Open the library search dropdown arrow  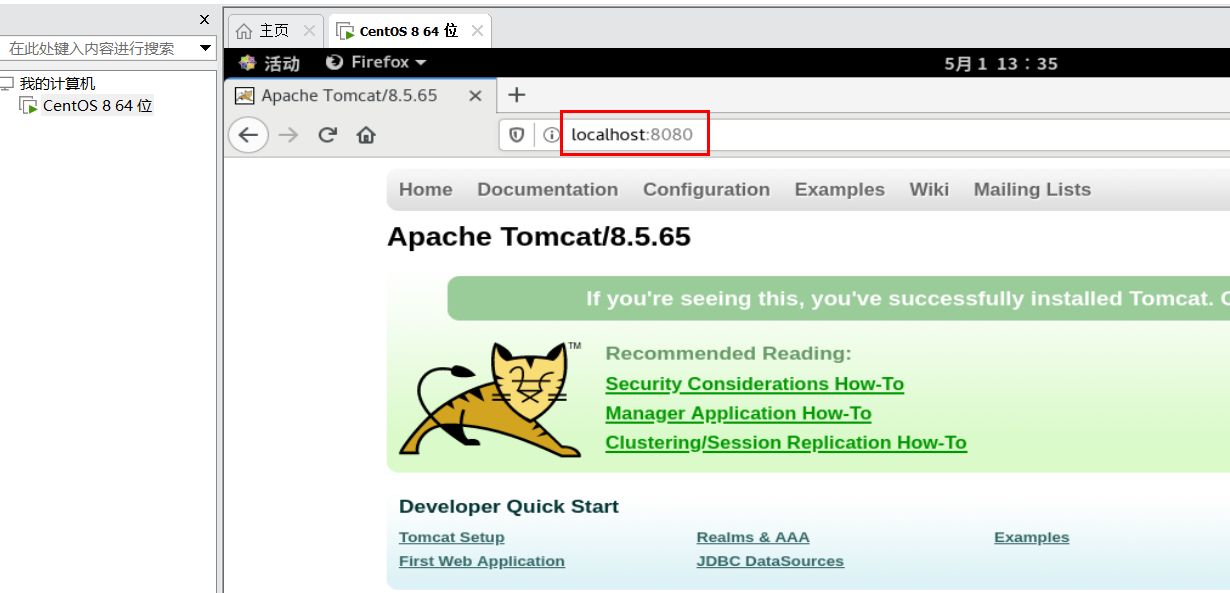point(205,48)
